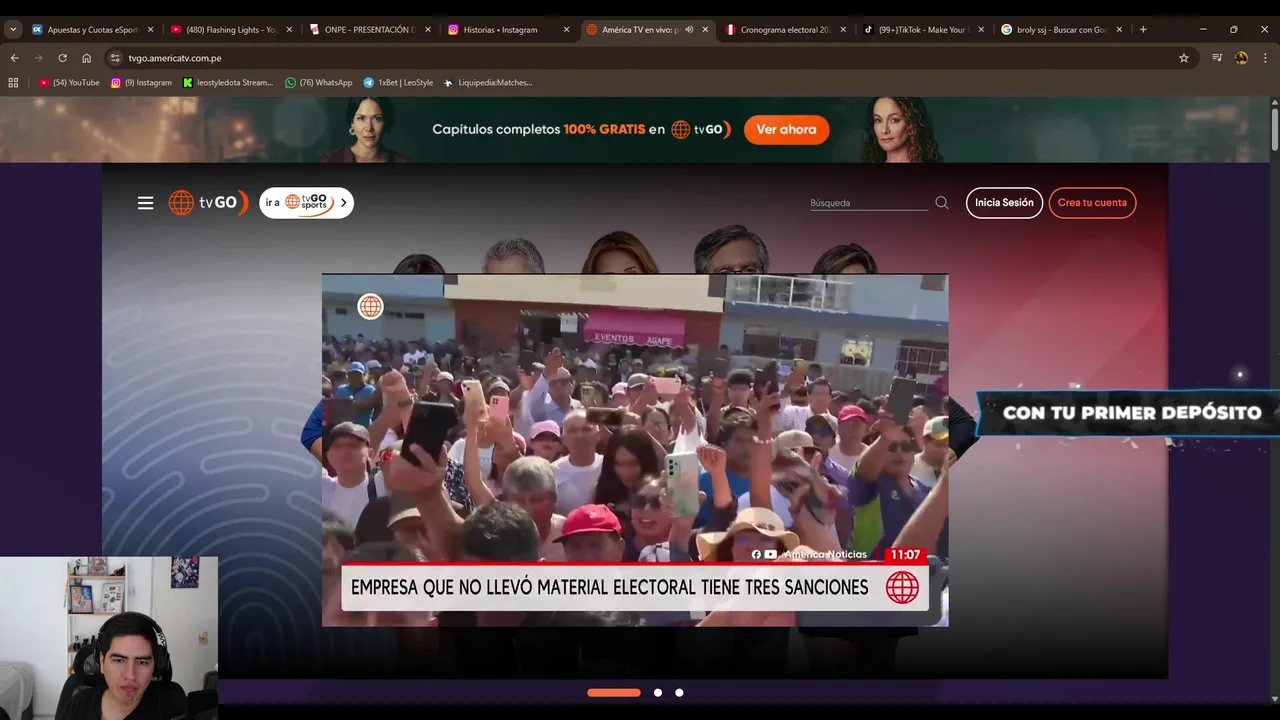
Task: Close the América TV en vivo tab
Action: (x=705, y=30)
